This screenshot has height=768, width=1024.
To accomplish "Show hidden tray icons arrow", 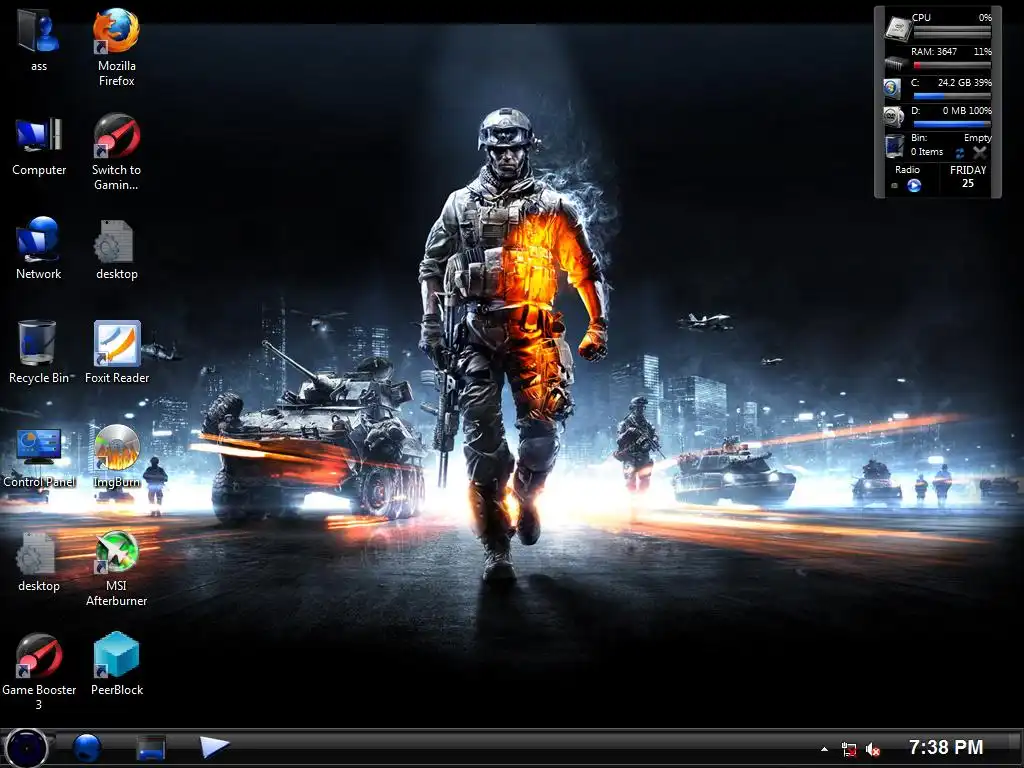I will click(x=824, y=749).
